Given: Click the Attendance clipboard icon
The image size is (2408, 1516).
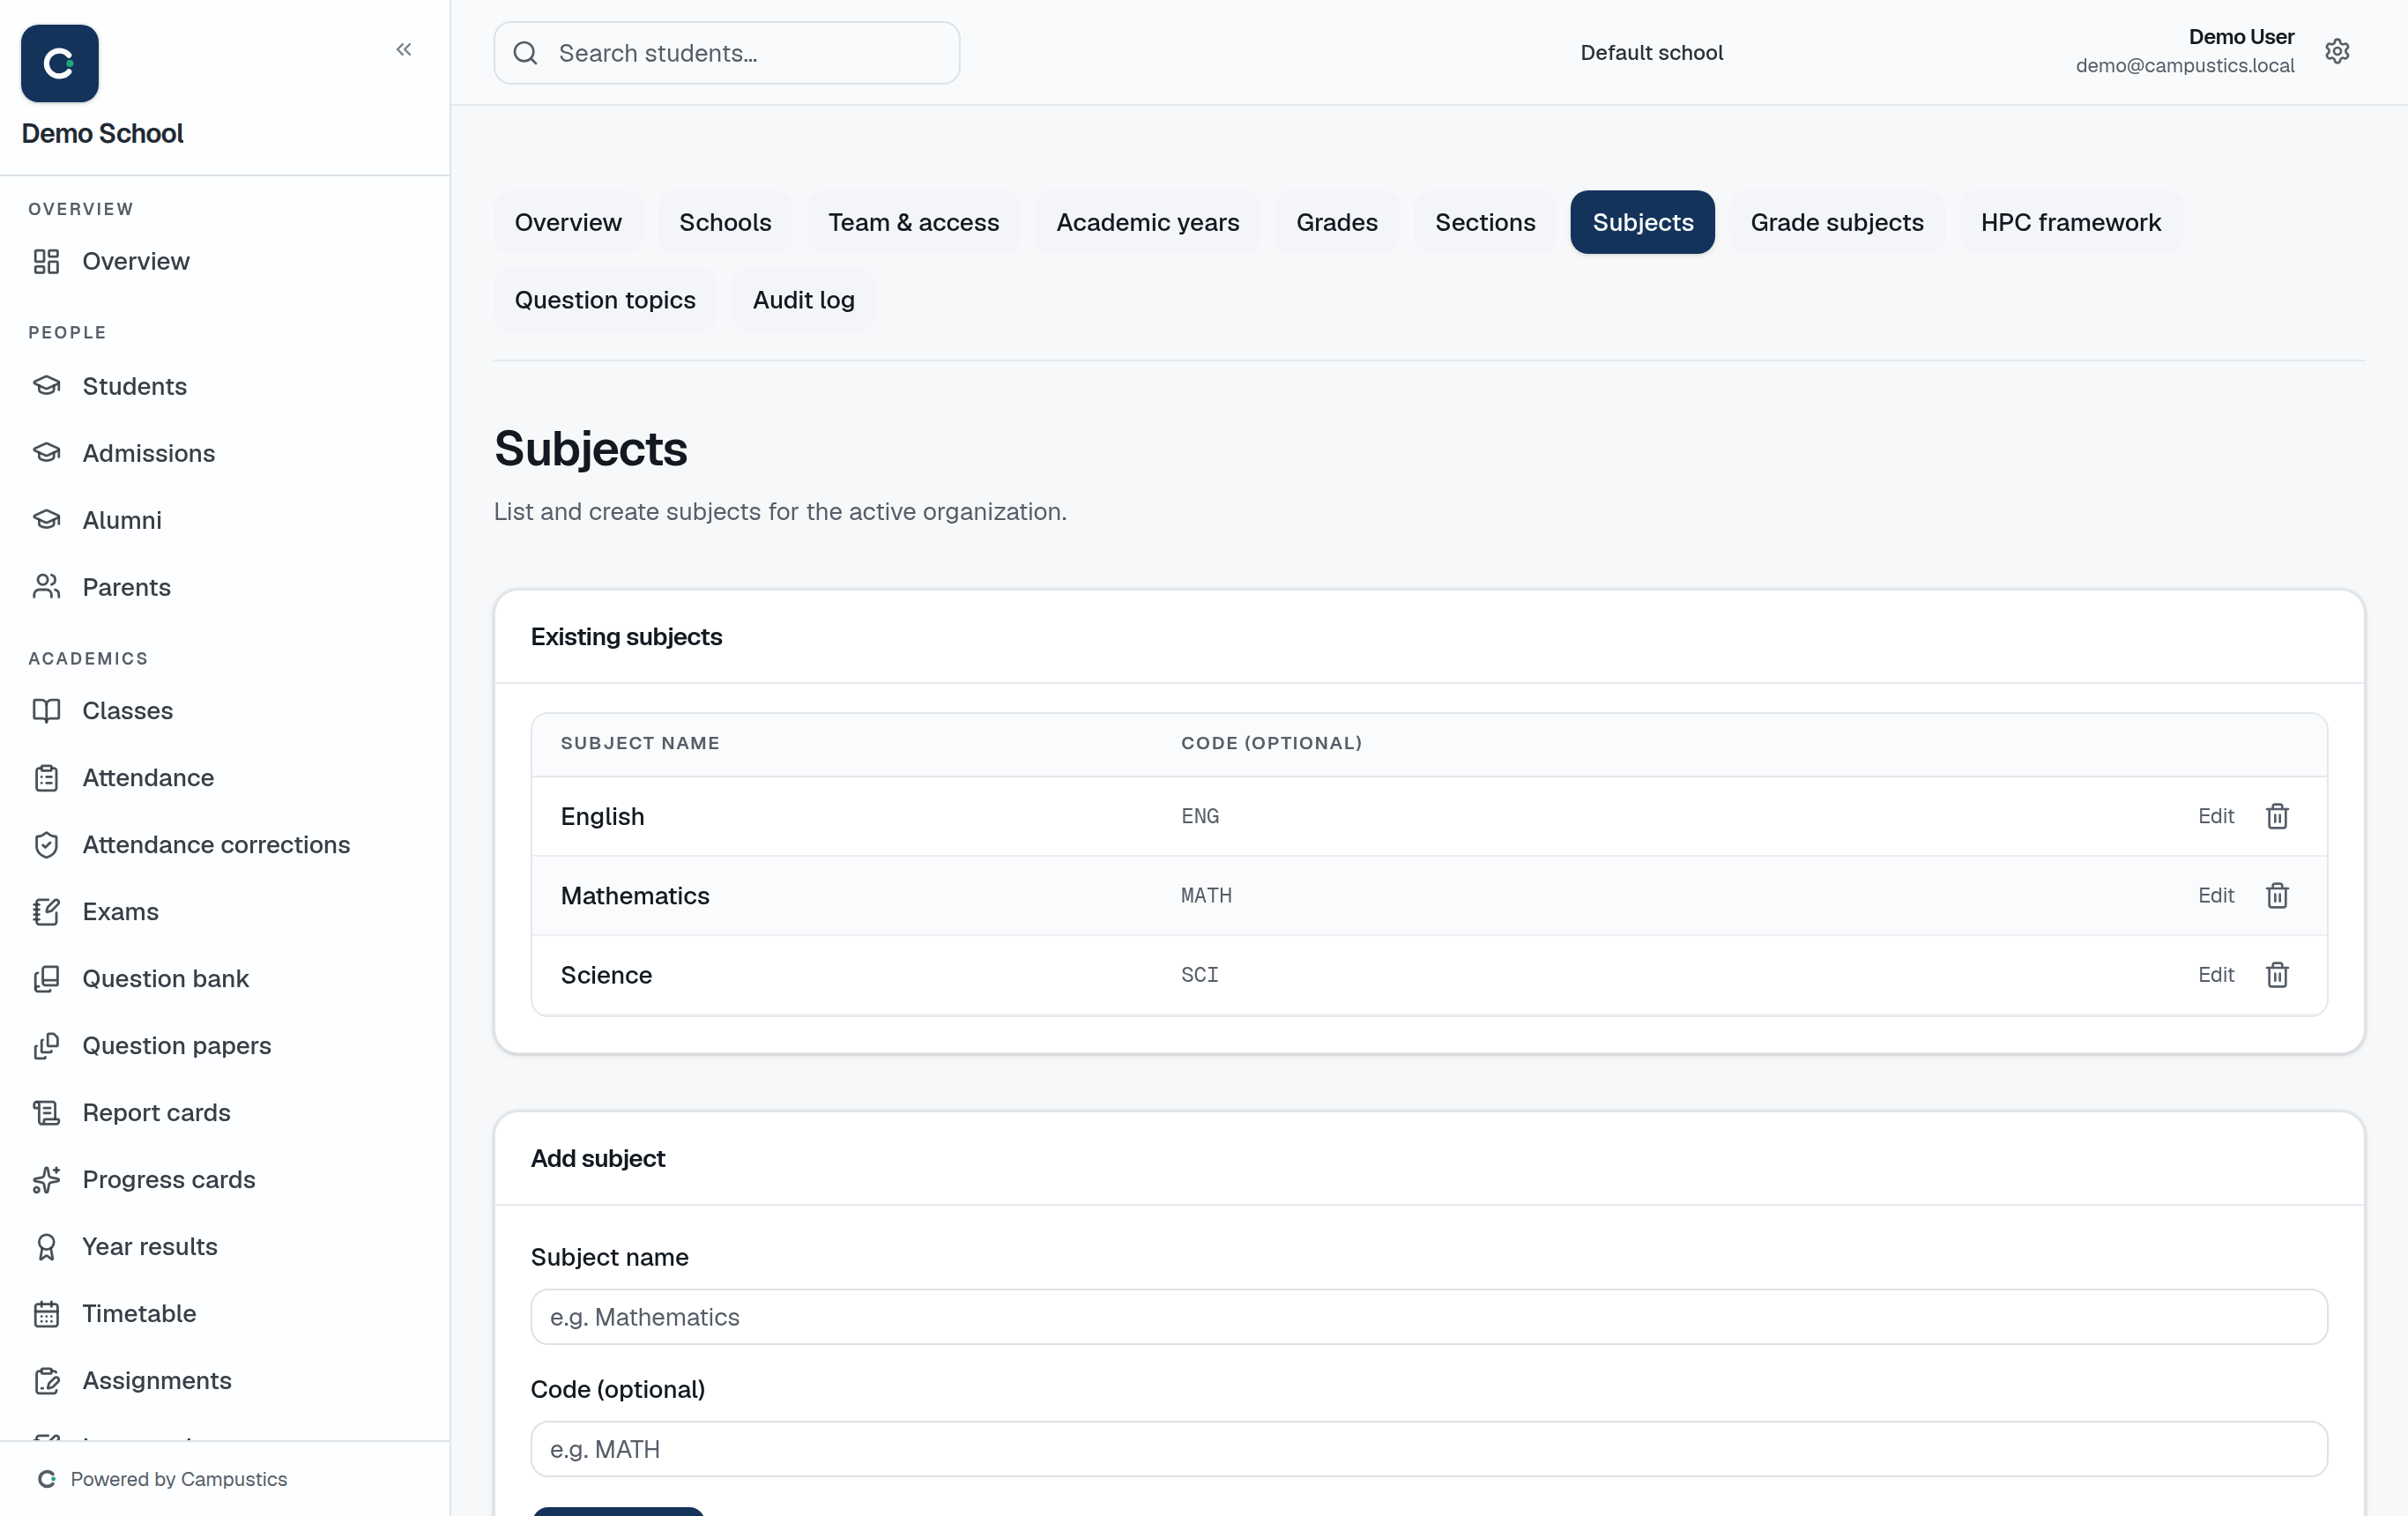Looking at the screenshot, I should 46,778.
